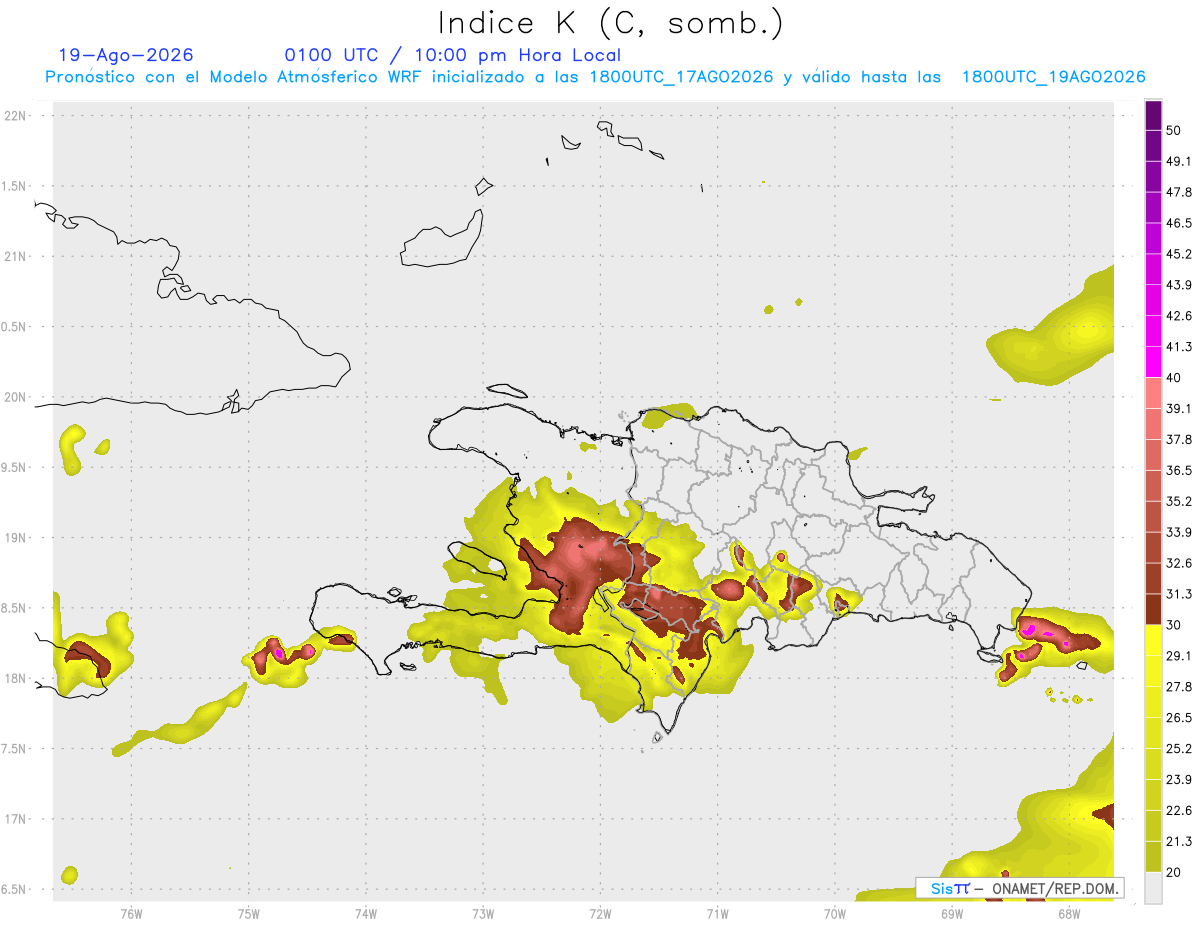1200x927 pixels.
Task: Click the colorbar value 32.6
Action: coord(1179,563)
